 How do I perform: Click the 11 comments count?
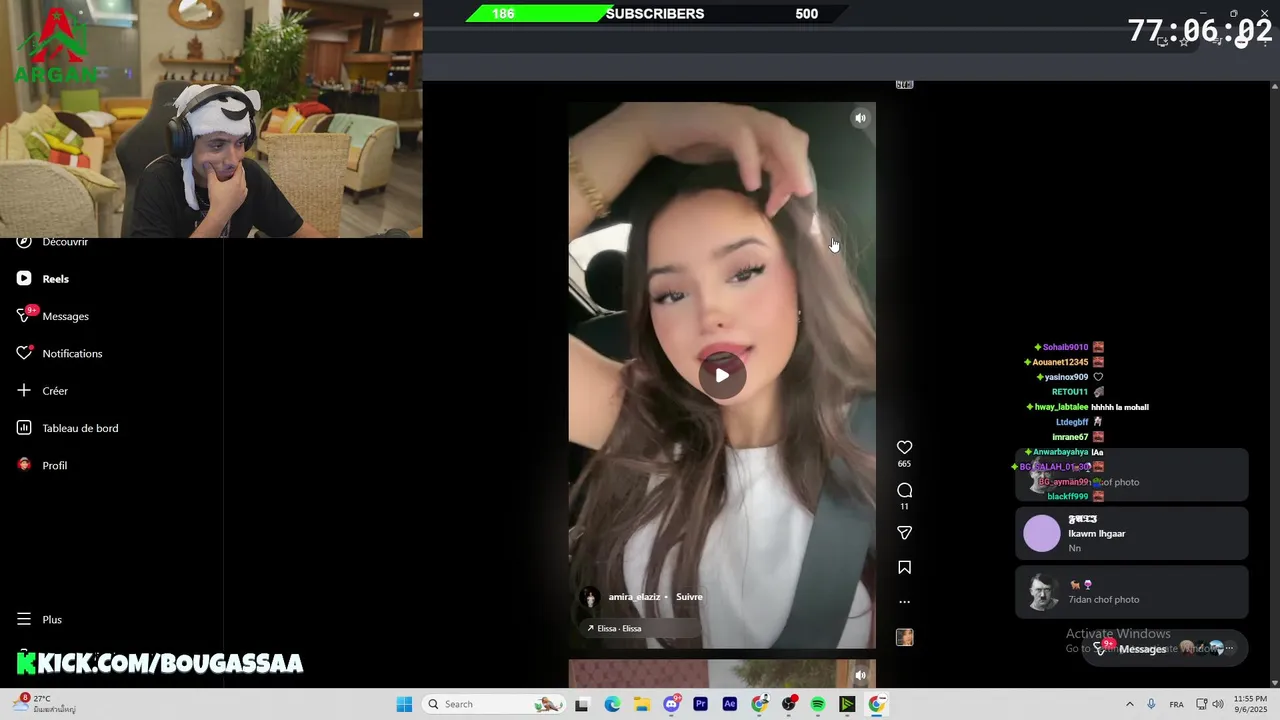coord(904,507)
